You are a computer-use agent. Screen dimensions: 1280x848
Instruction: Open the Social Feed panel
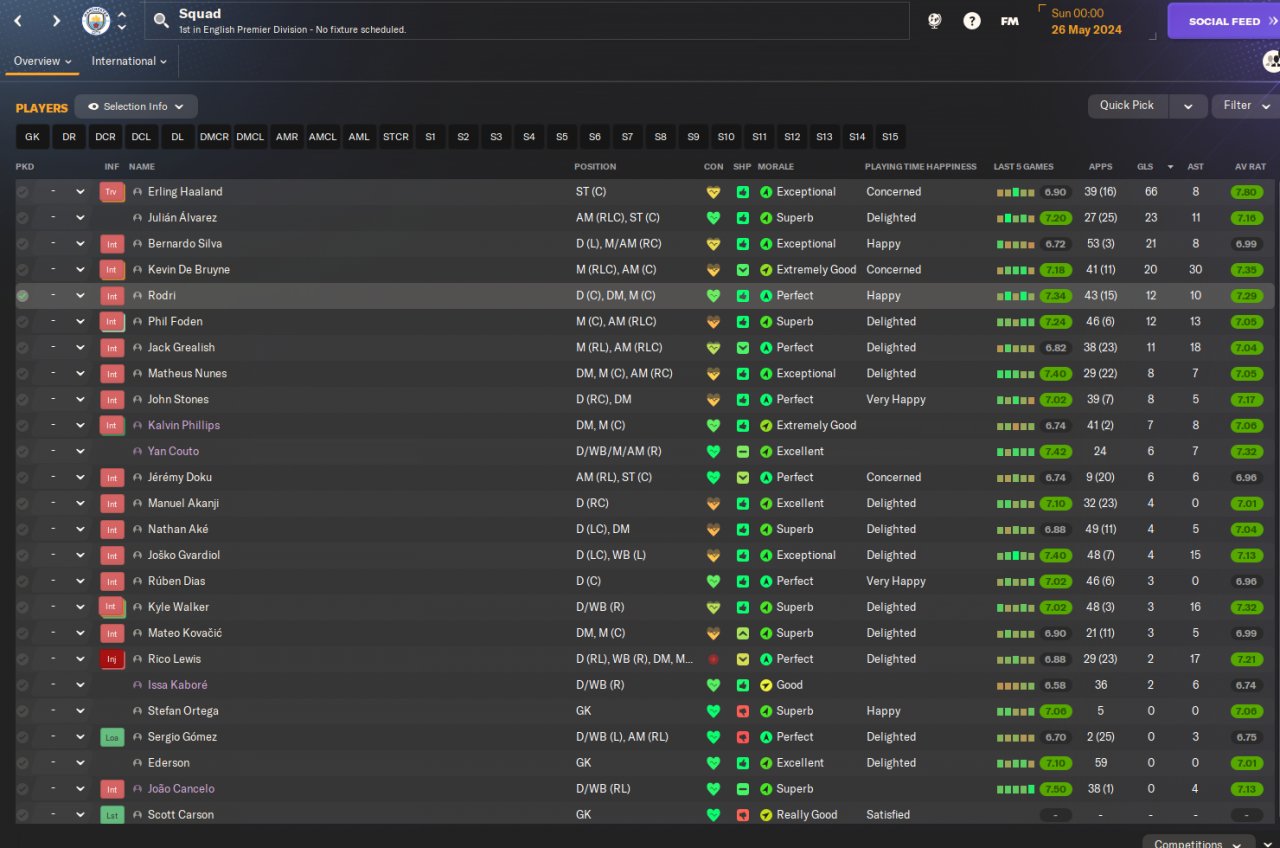coord(1224,21)
